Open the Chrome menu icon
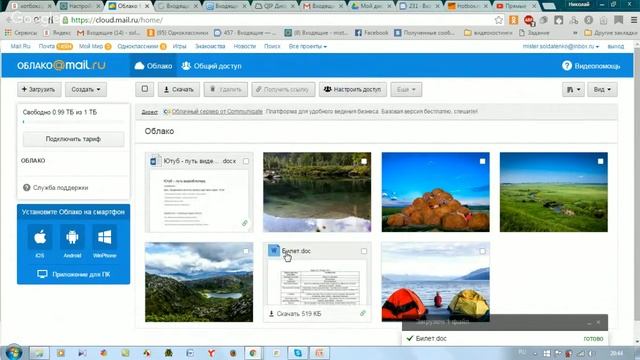The image size is (640, 360). (x=634, y=20)
